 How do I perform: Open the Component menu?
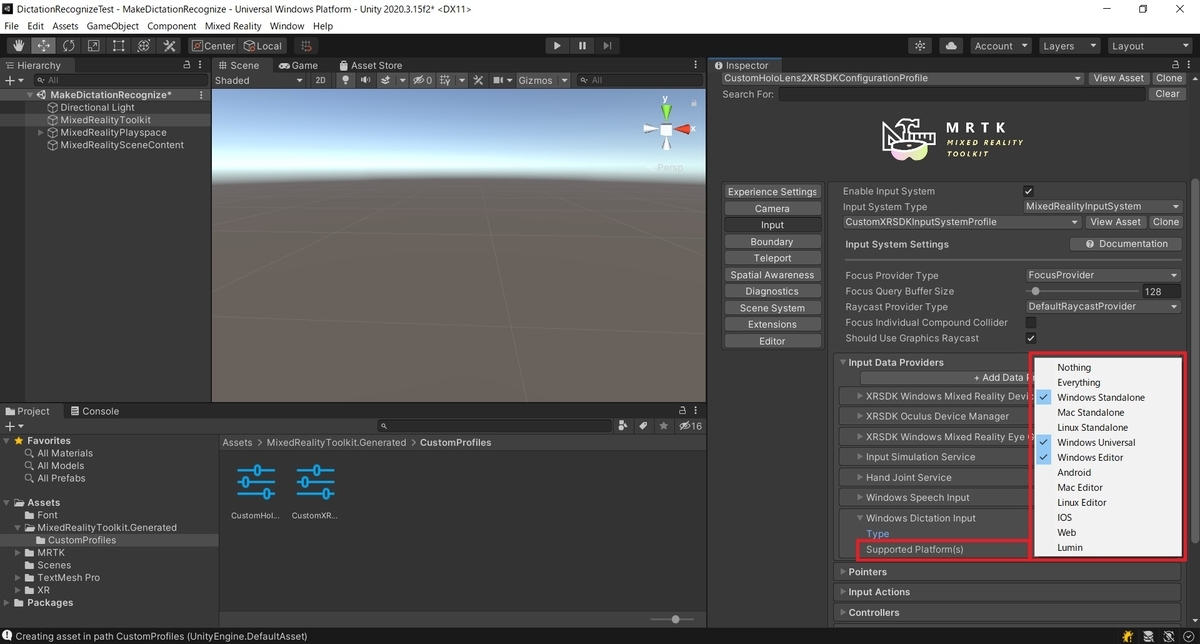coord(172,26)
